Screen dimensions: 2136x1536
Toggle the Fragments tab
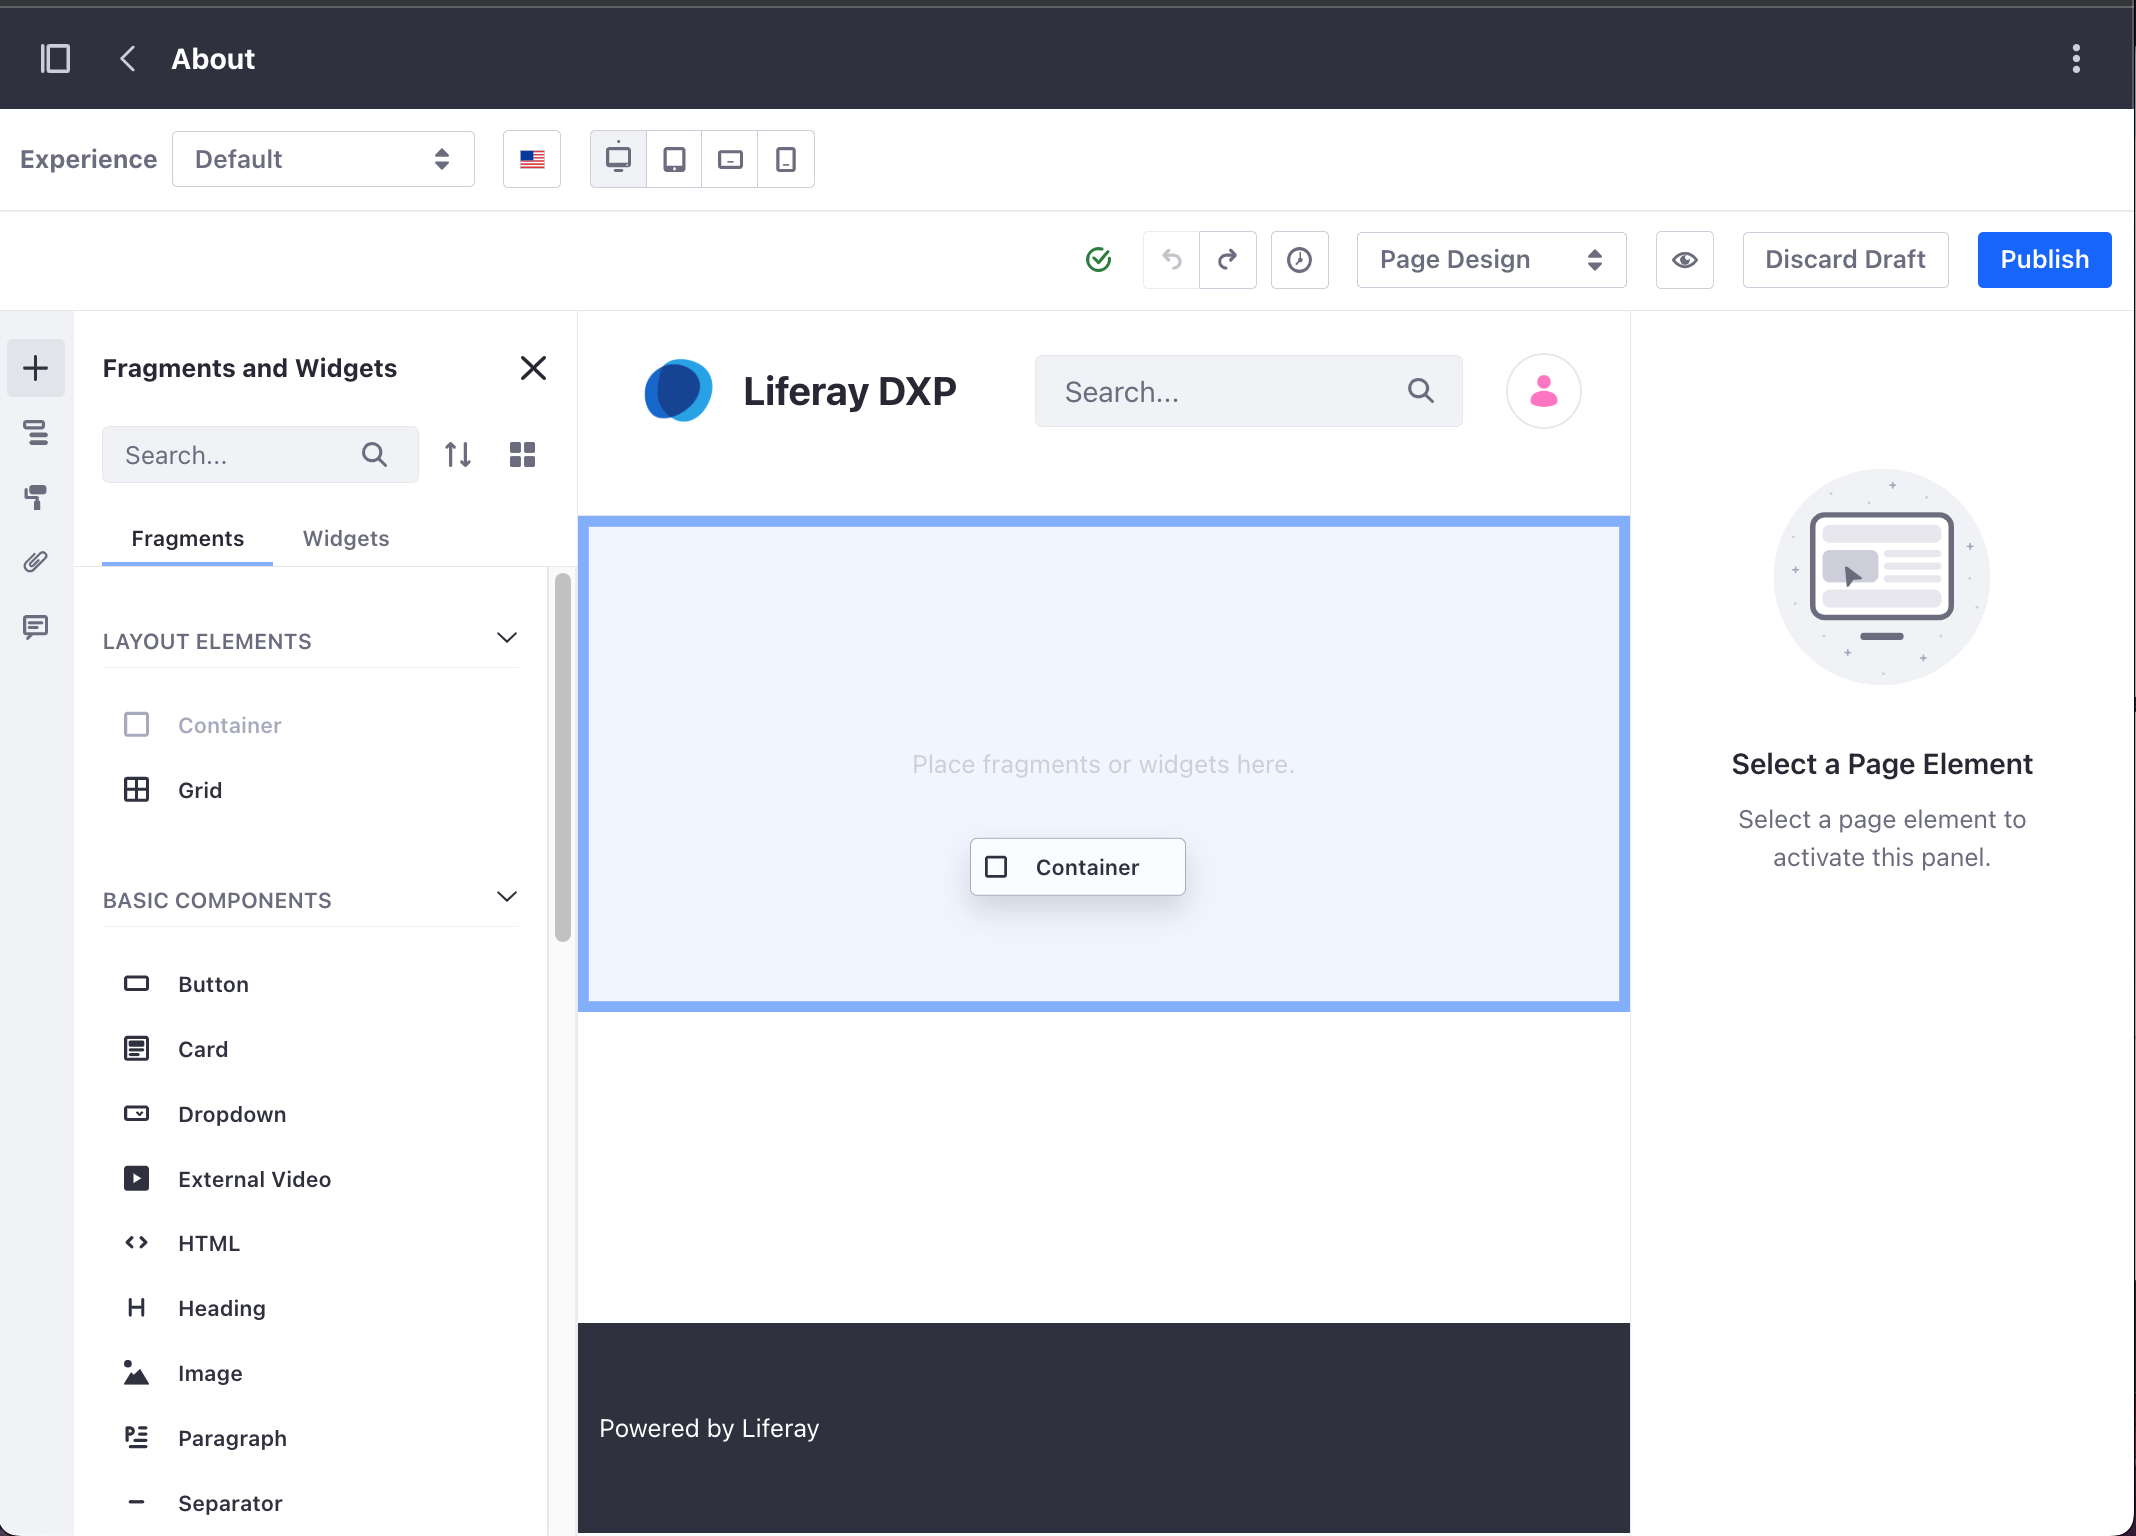pyautogui.click(x=187, y=537)
